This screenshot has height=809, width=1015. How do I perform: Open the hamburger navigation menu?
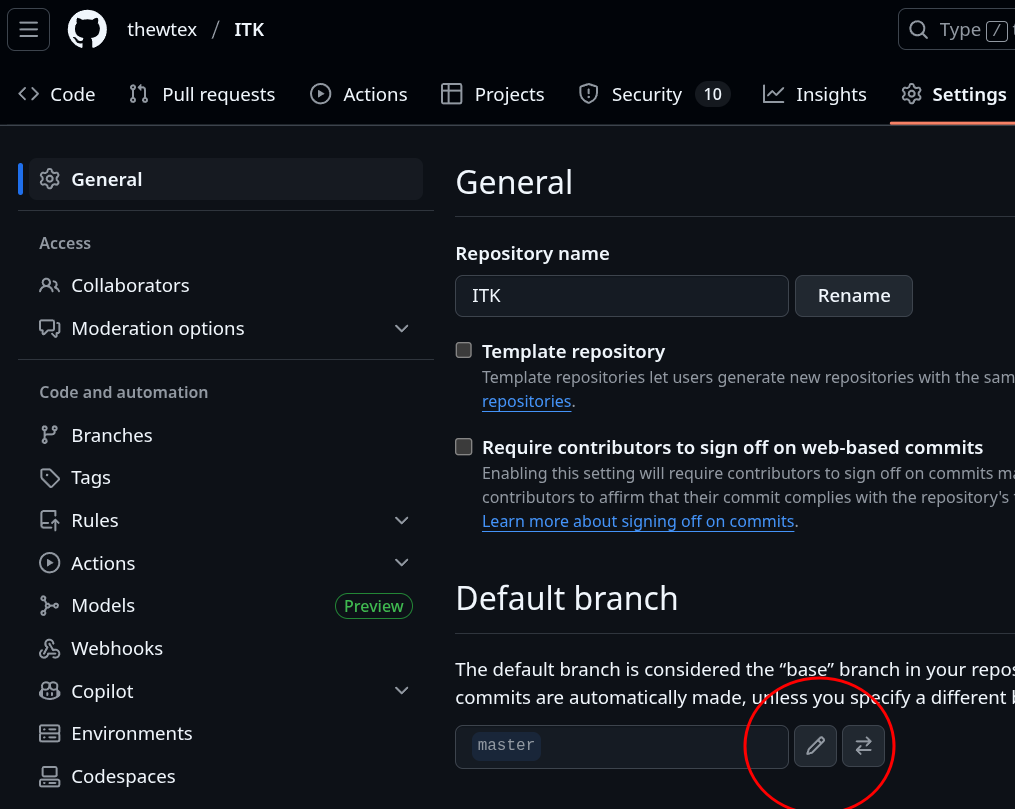(x=28, y=30)
